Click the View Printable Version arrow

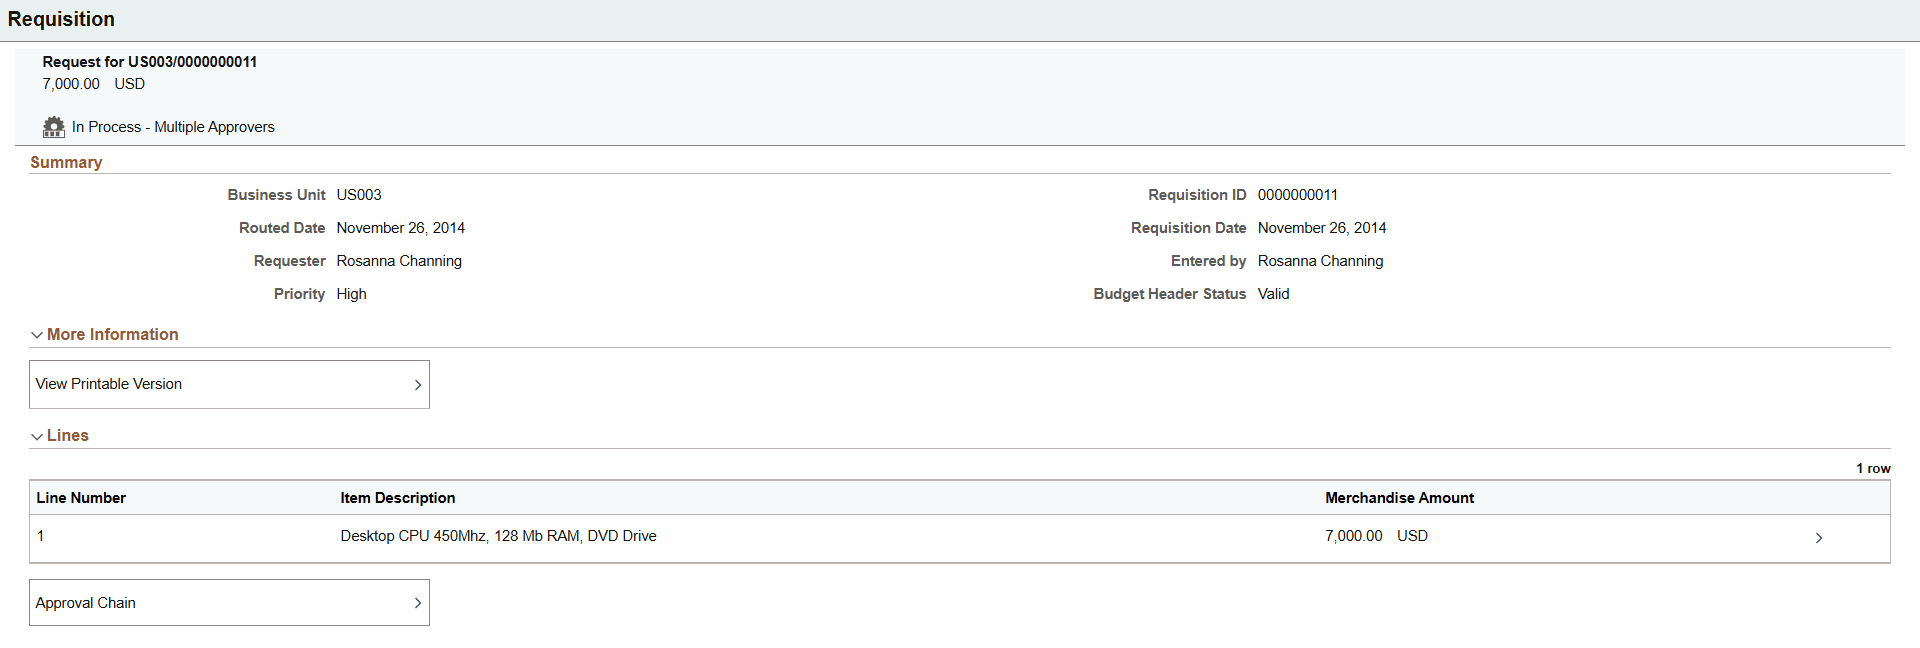pos(418,385)
